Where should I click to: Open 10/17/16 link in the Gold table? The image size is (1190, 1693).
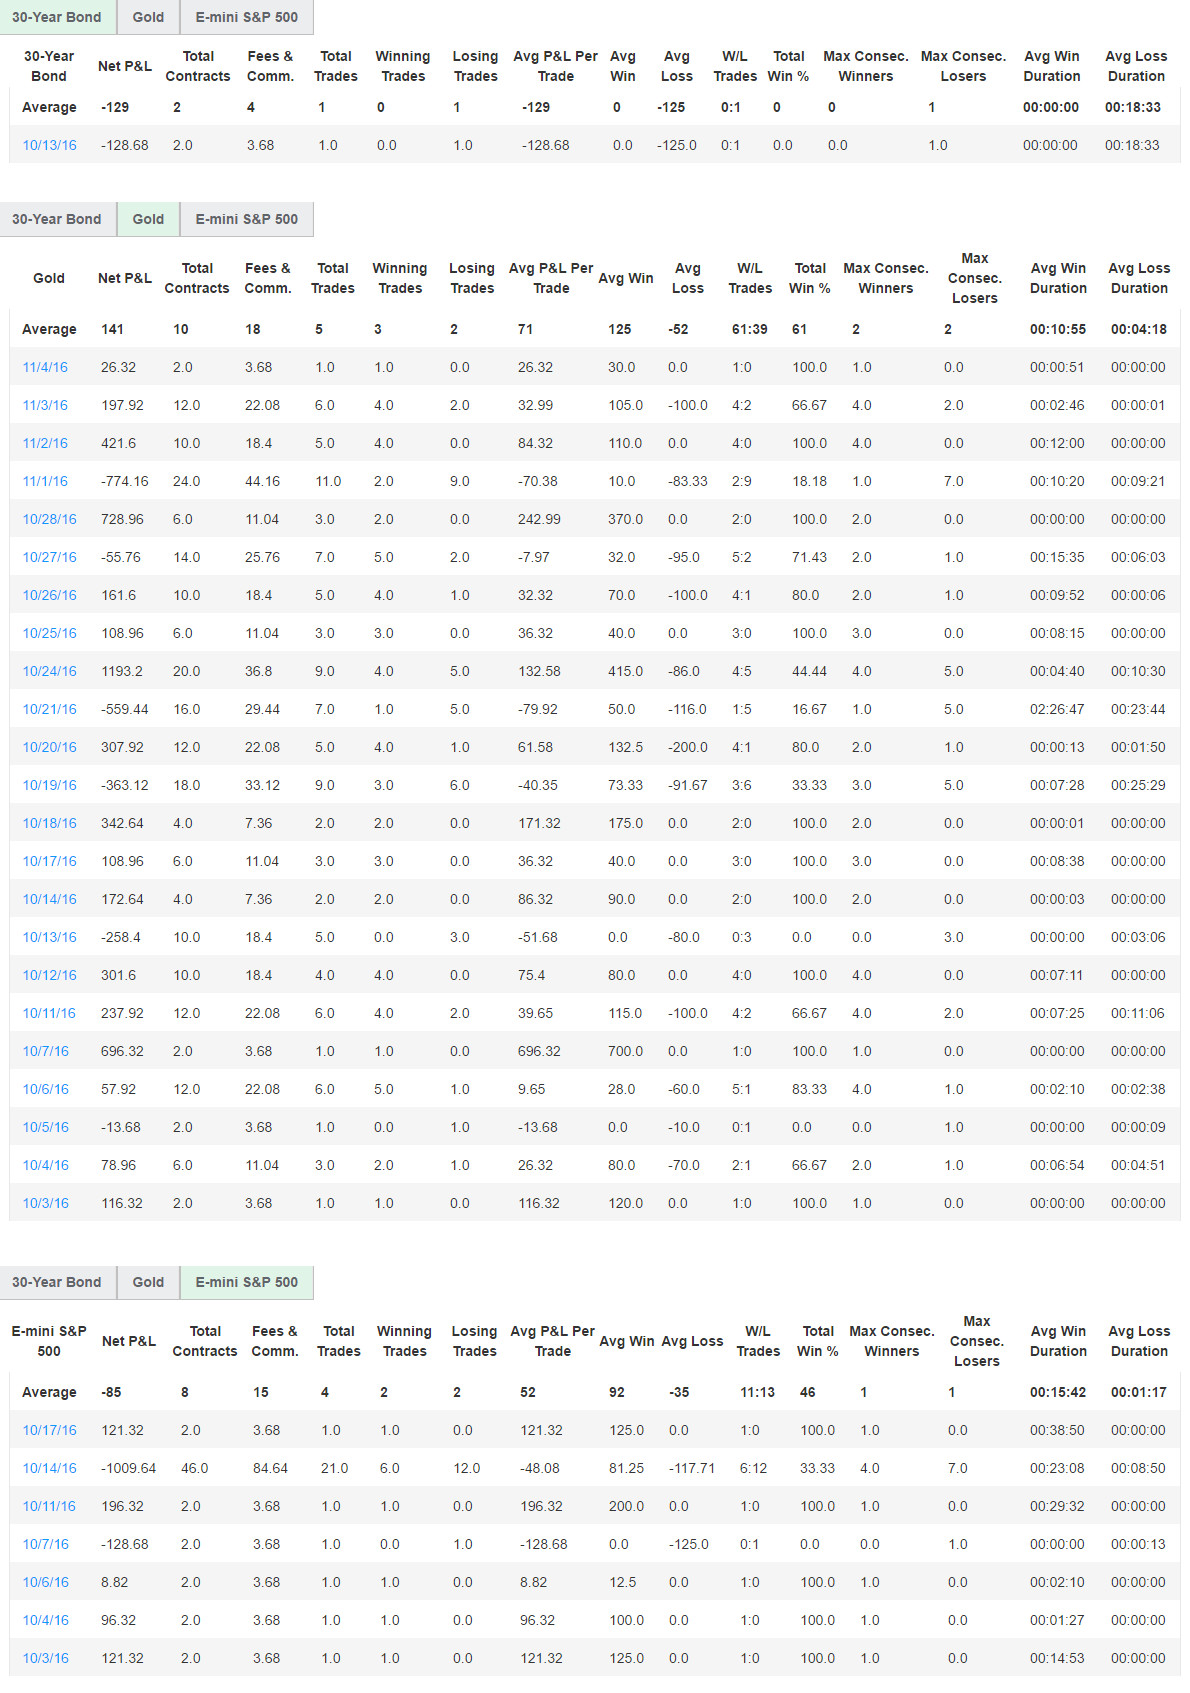(49, 861)
